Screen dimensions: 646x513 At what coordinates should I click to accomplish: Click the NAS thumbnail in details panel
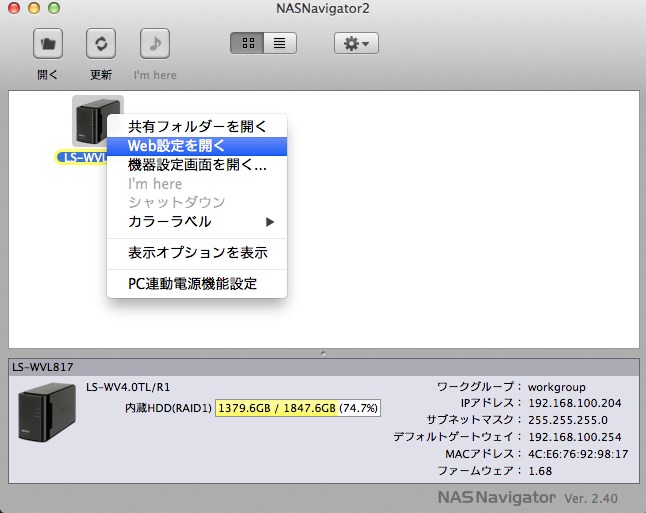coord(47,412)
